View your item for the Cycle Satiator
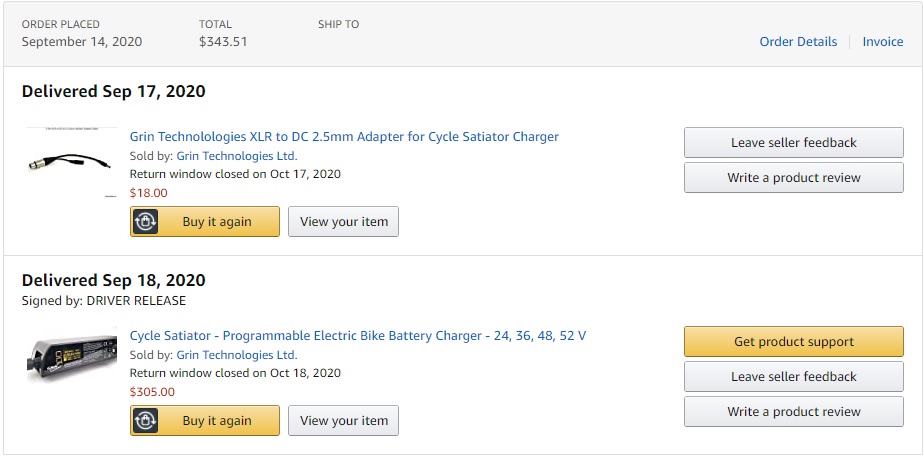The width and height of the screenshot is (924, 456). [x=344, y=421]
